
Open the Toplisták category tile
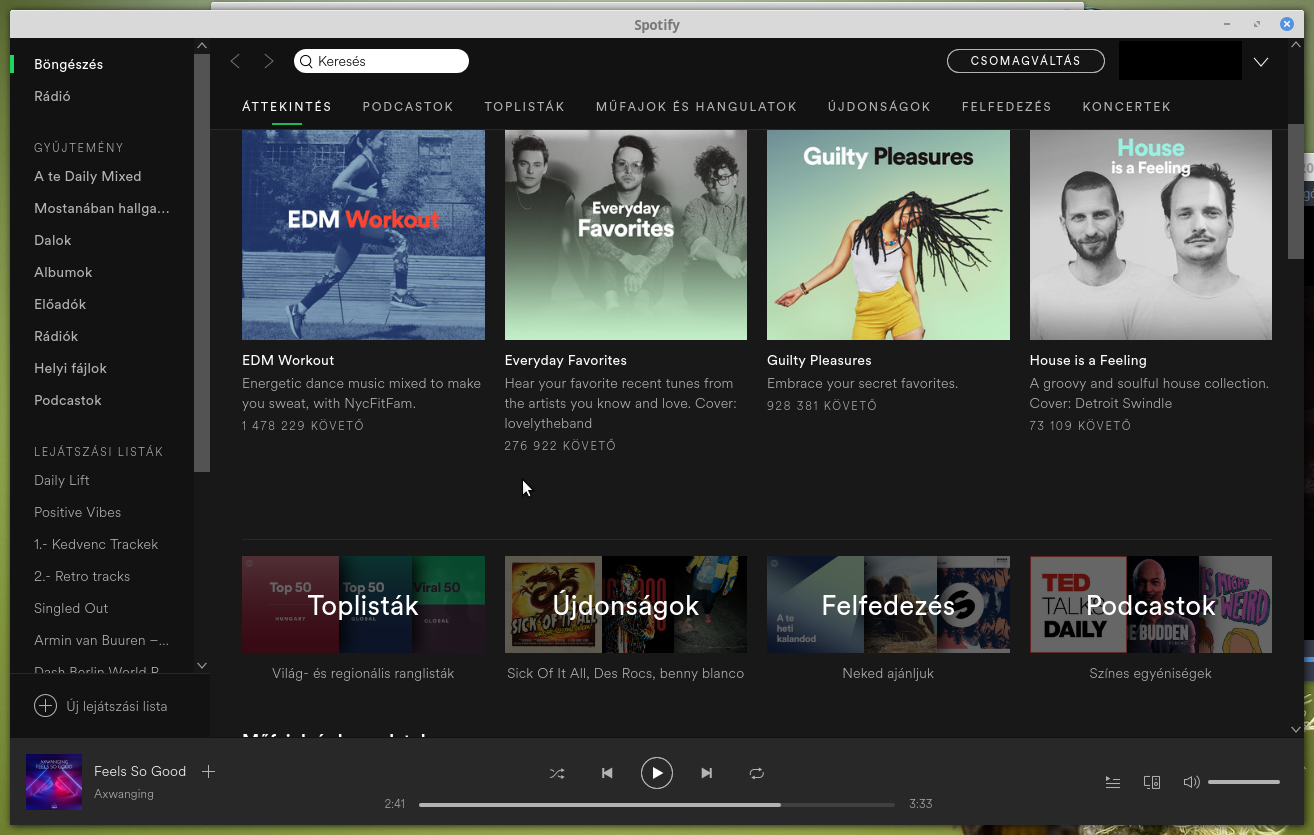(363, 604)
